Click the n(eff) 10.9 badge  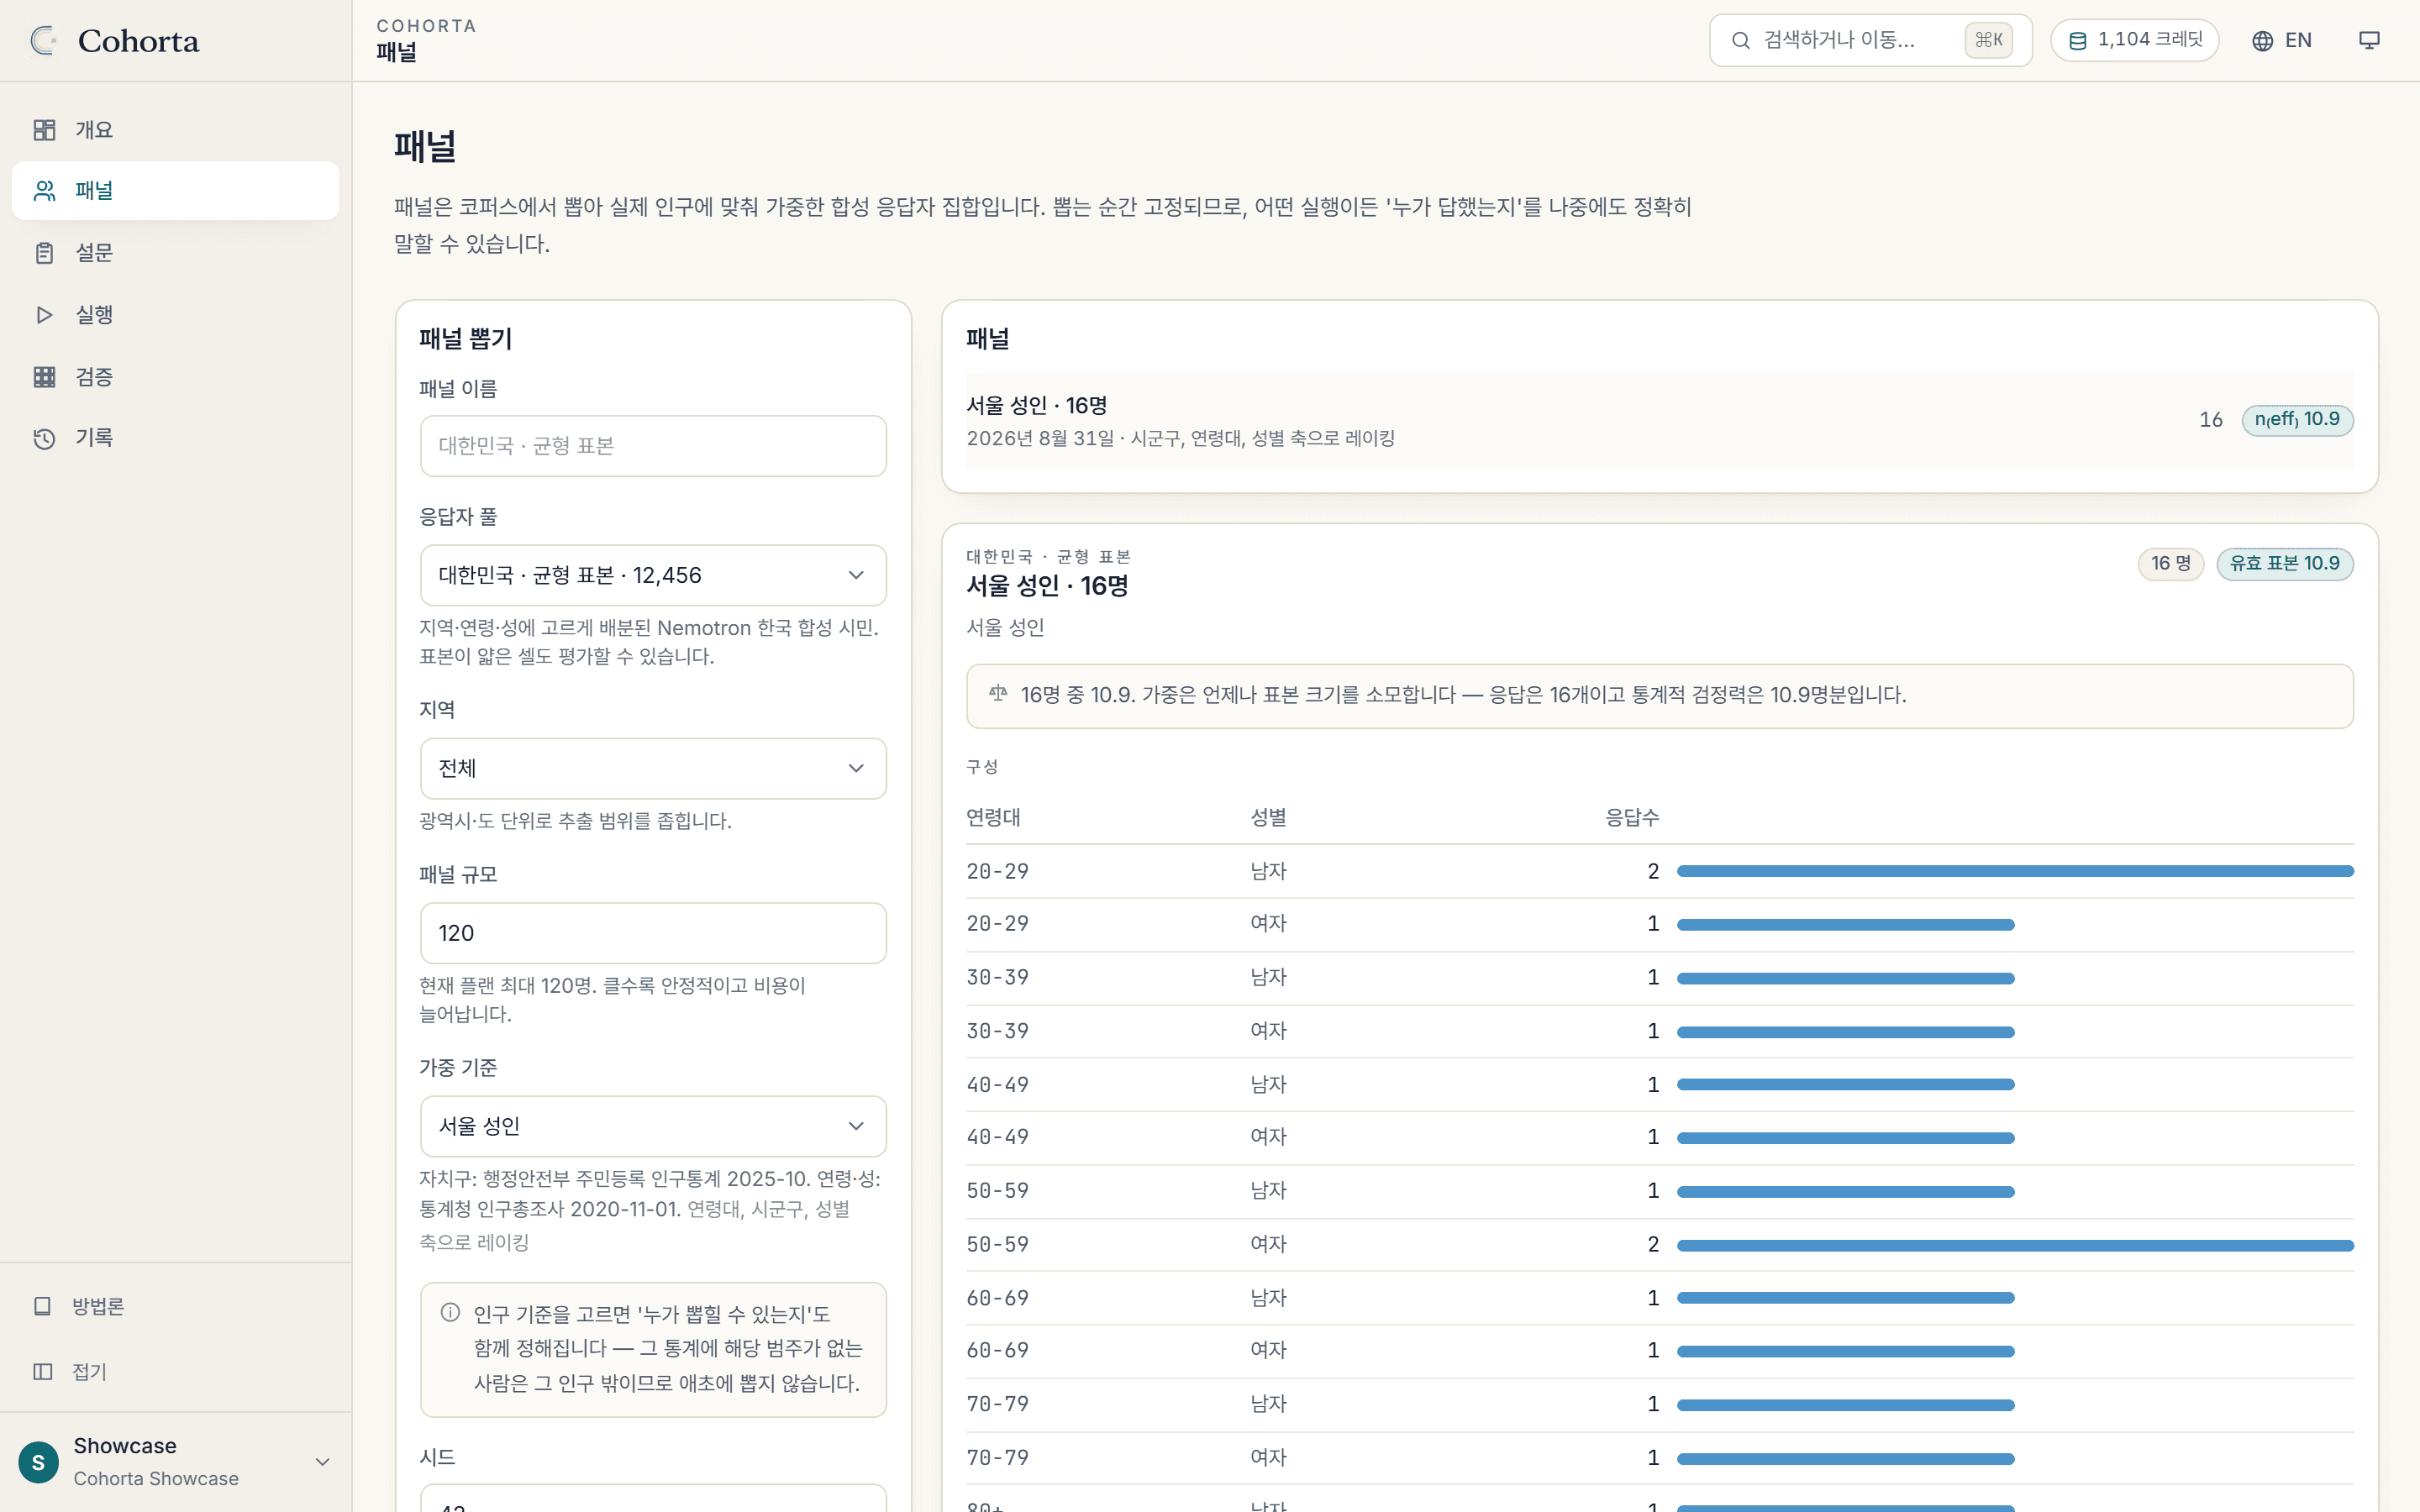(x=2297, y=420)
